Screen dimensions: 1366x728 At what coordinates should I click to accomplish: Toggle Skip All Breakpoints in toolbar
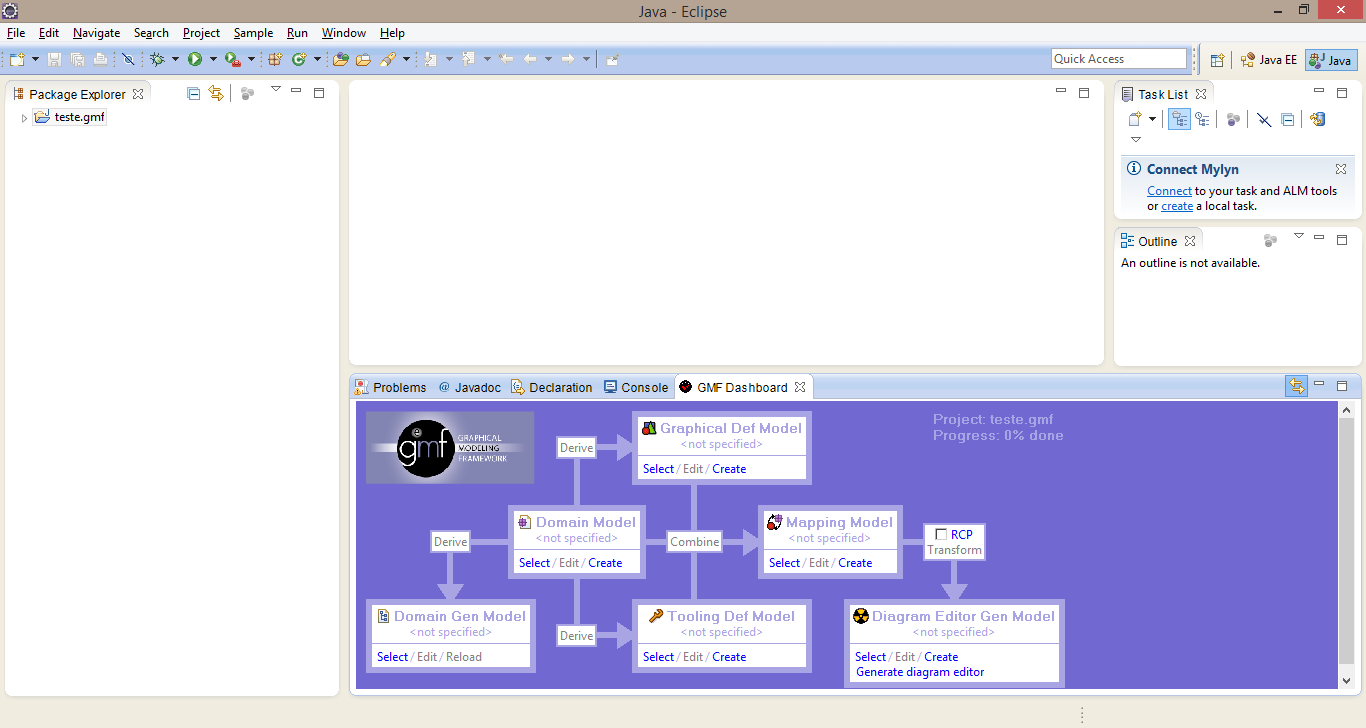click(x=128, y=60)
